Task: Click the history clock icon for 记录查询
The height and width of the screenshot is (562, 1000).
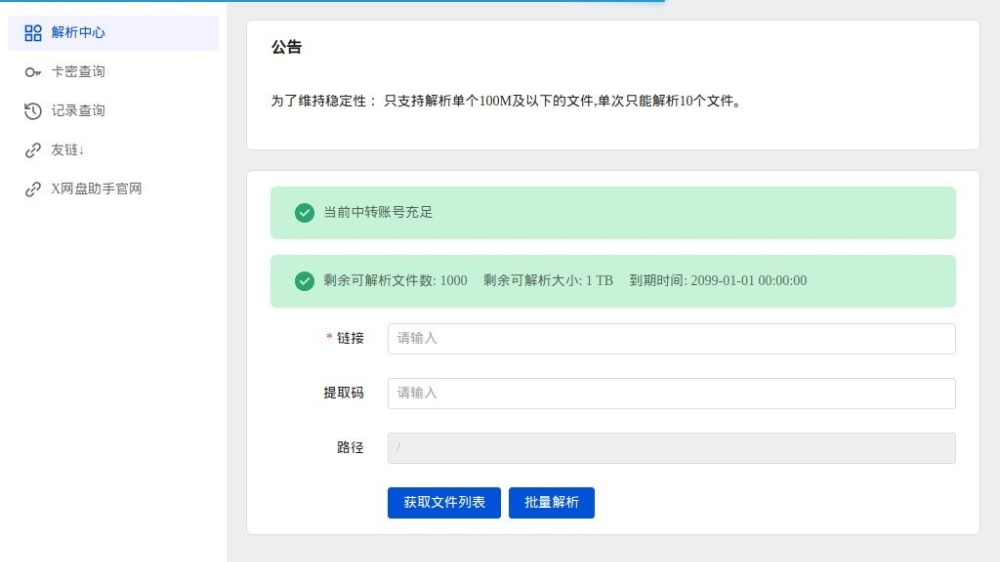Action: [33, 111]
